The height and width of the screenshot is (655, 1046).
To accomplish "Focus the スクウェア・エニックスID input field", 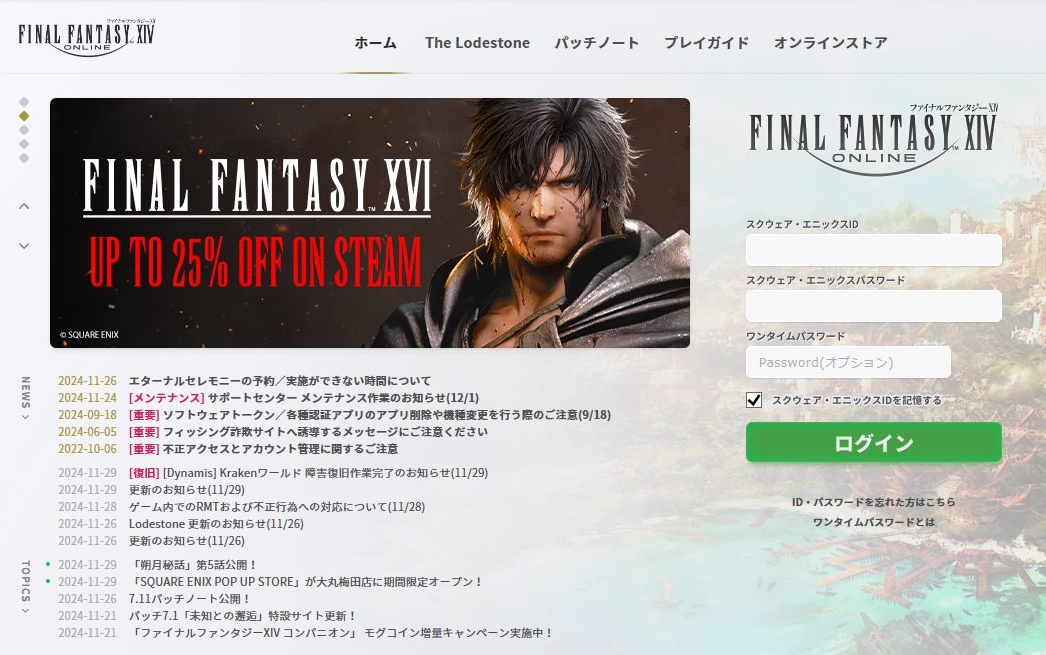I will click(x=874, y=250).
